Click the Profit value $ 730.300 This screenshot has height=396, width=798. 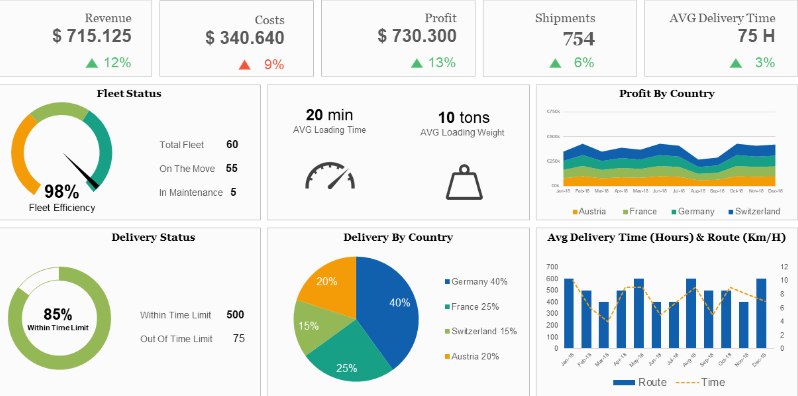point(417,36)
